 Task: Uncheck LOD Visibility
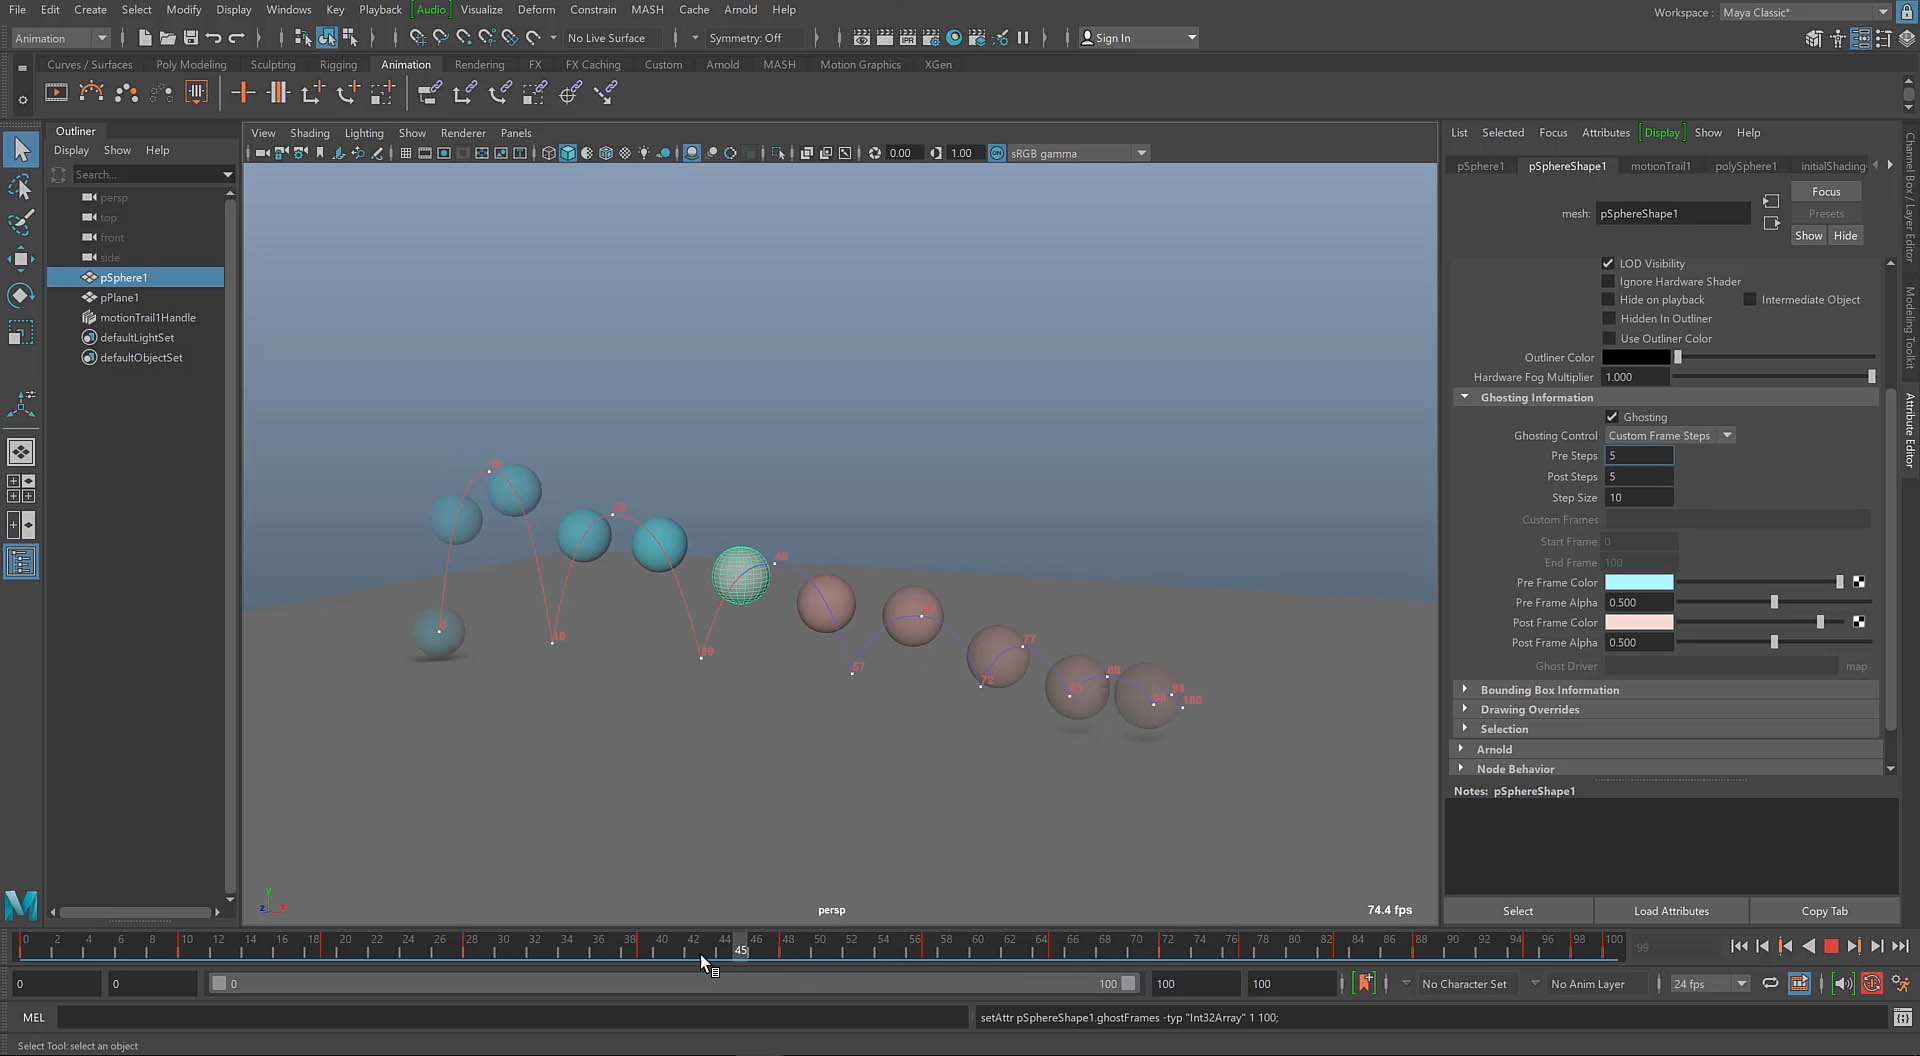1608,263
